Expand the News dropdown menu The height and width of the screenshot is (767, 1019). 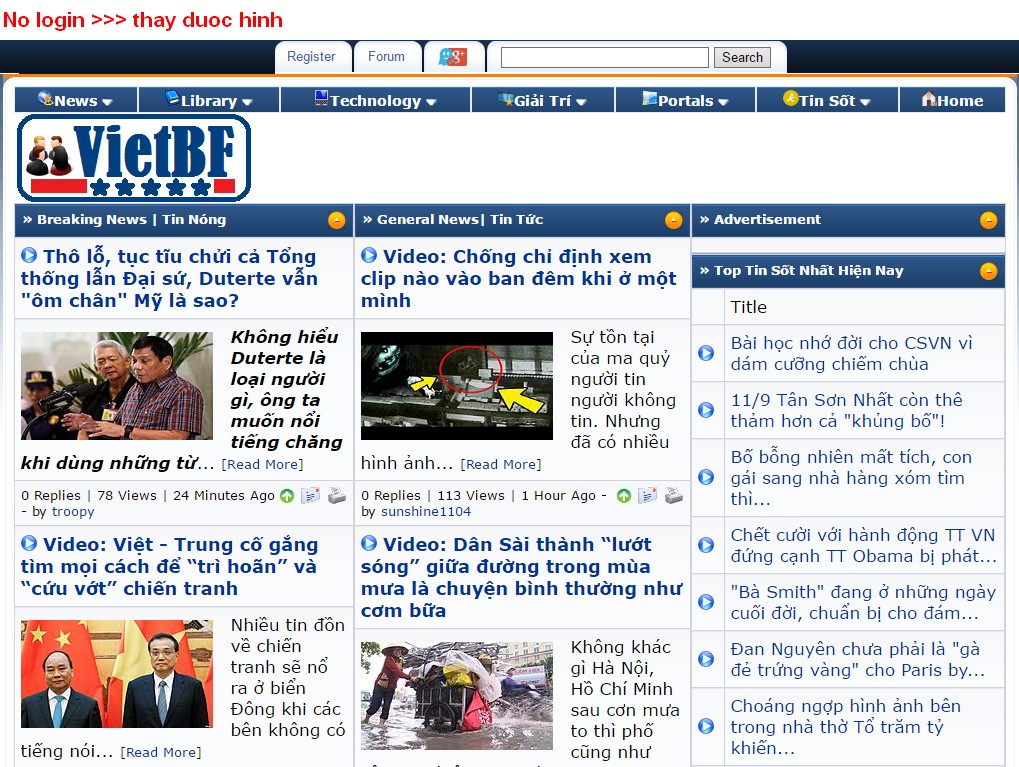[76, 100]
